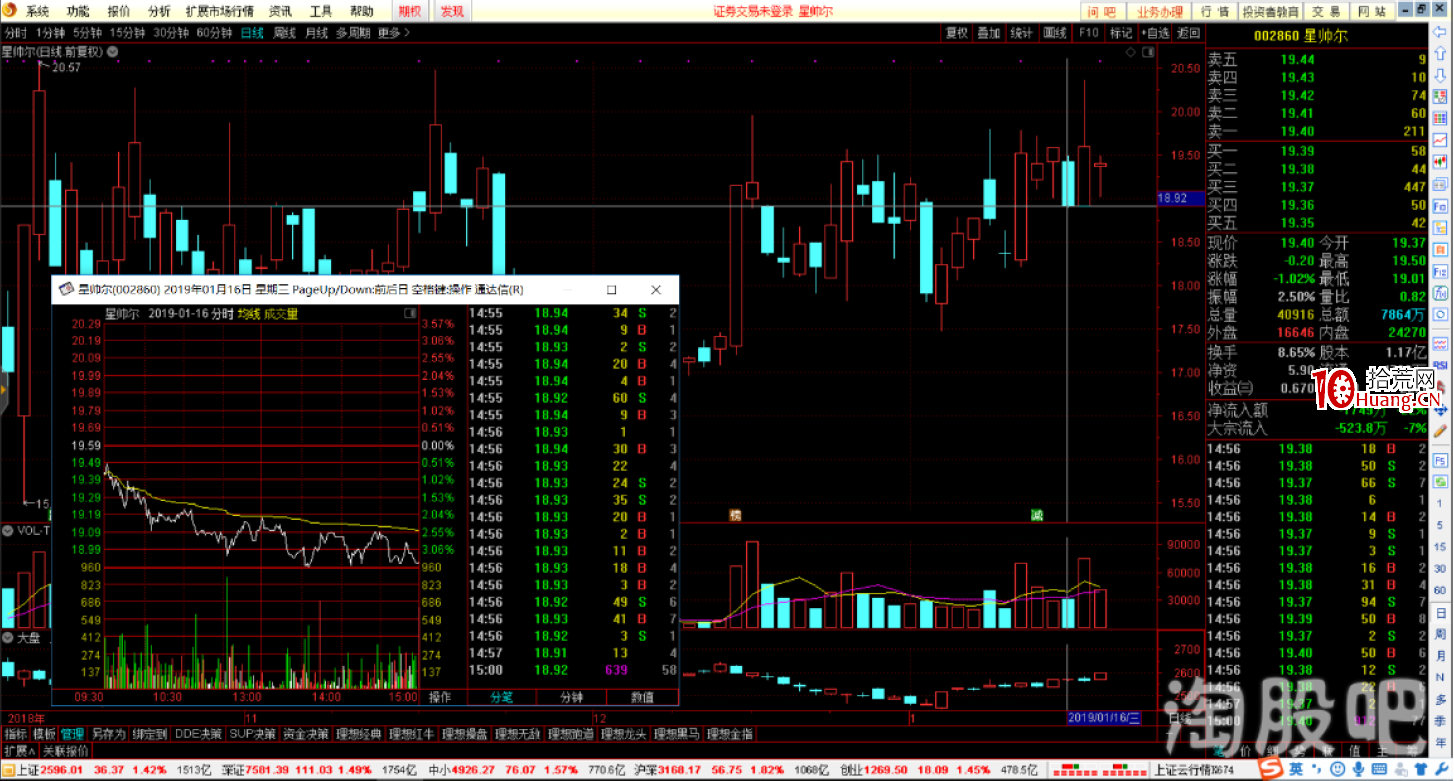Click the 问吧 top button
This screenshot has width=1454, height=781.
click(1102, 12)
